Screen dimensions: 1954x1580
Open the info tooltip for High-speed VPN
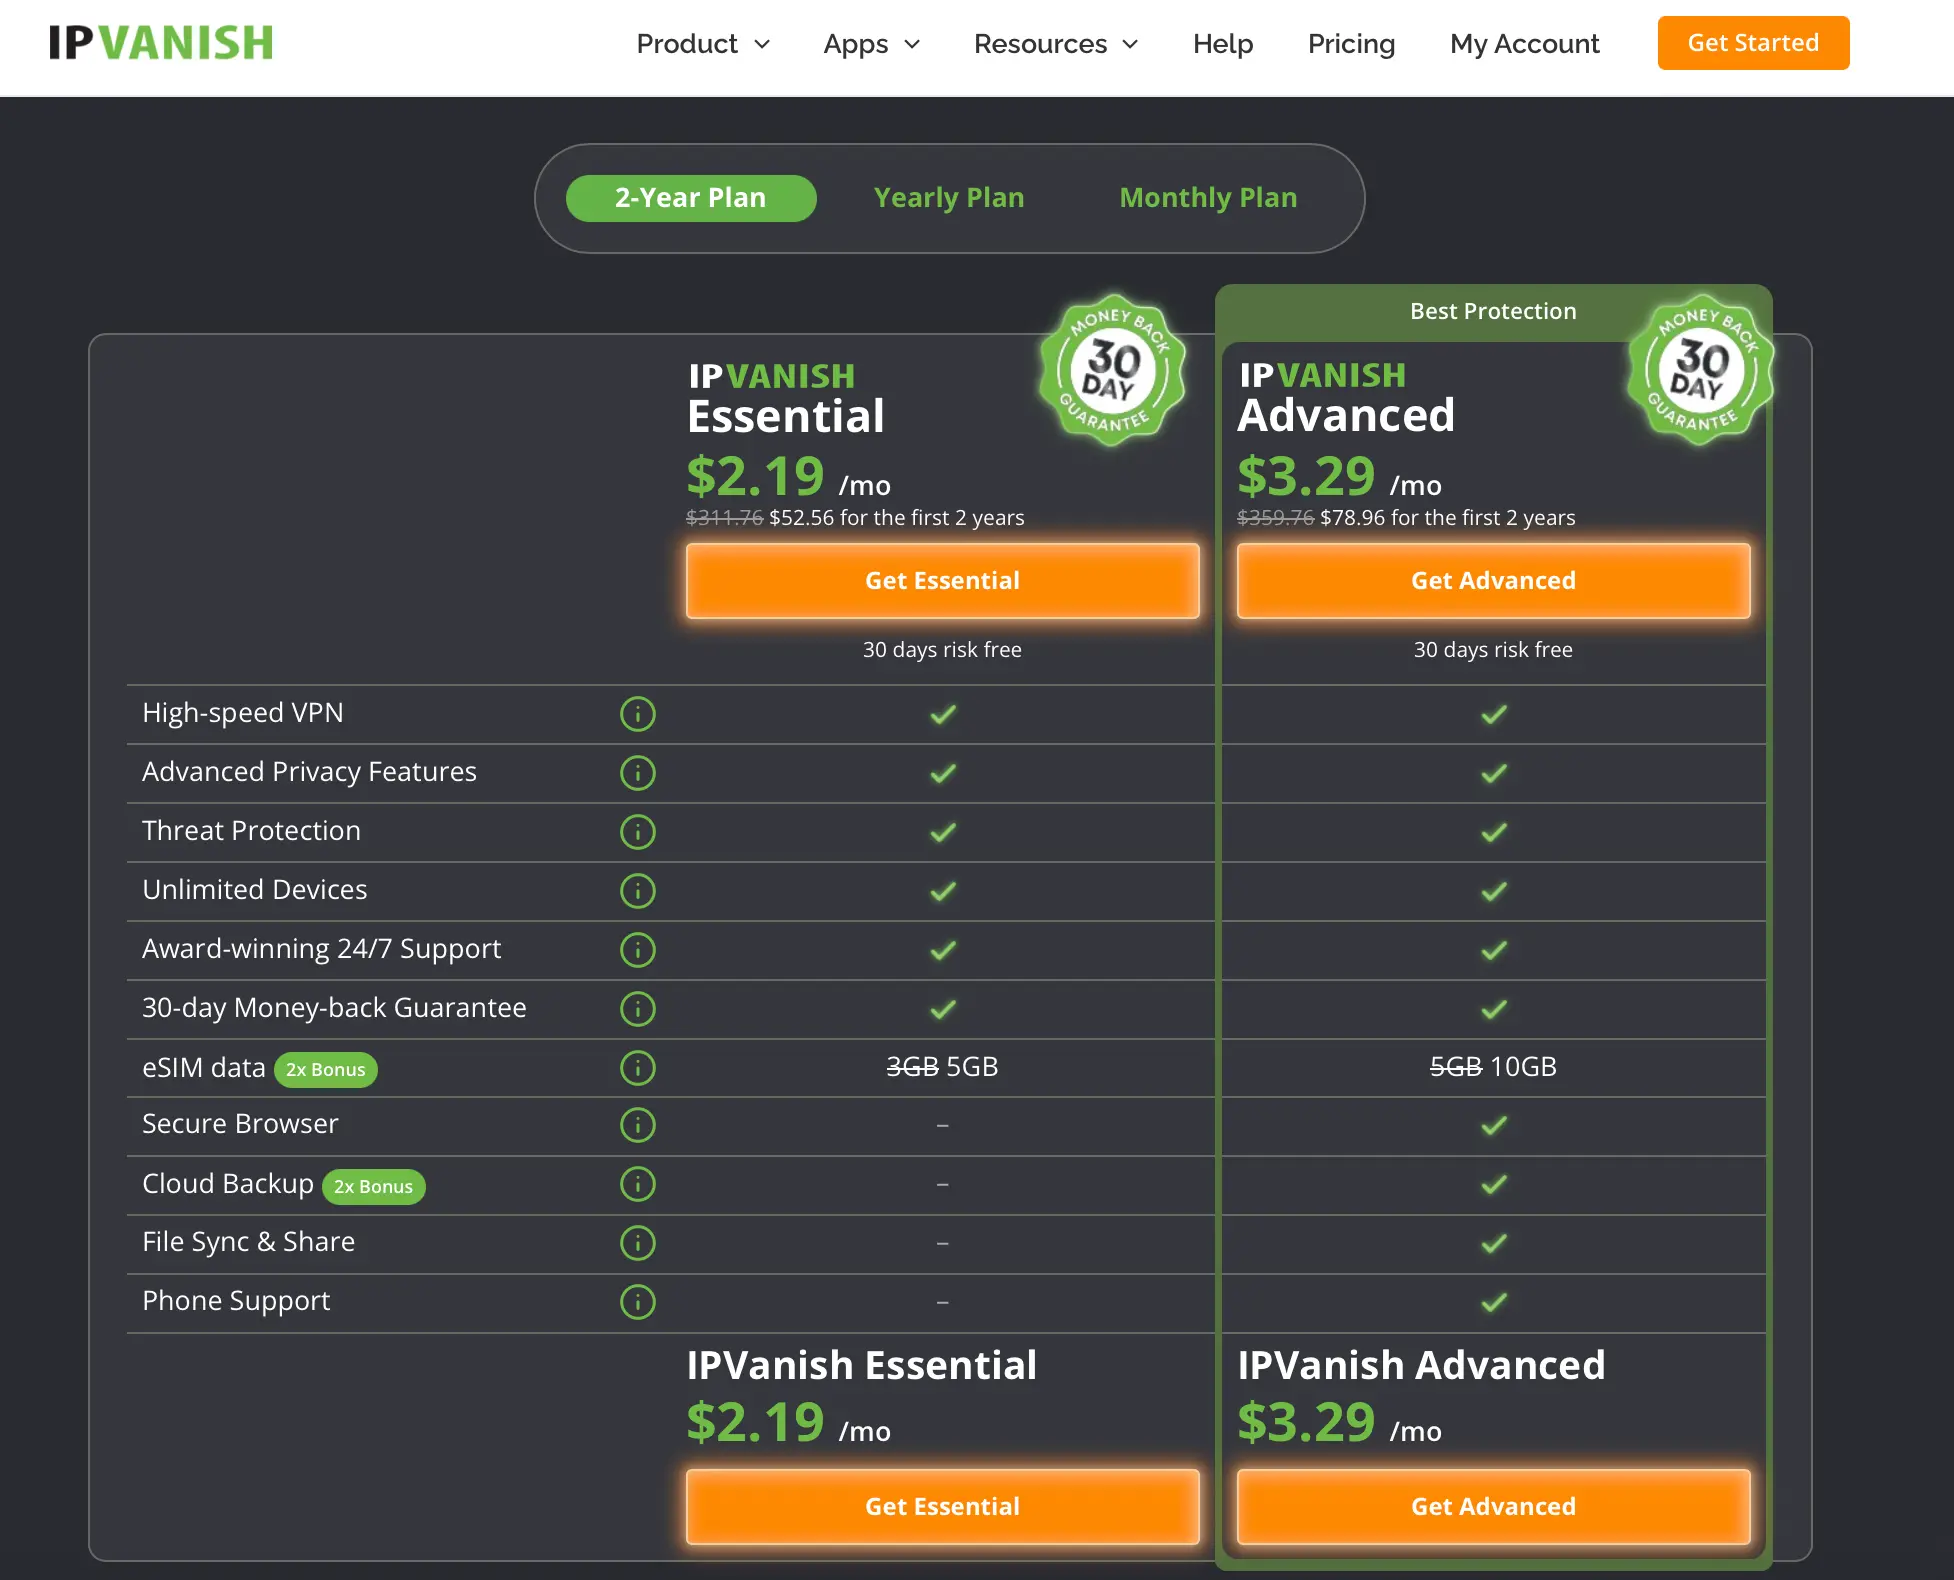click(x=637, y=714)
